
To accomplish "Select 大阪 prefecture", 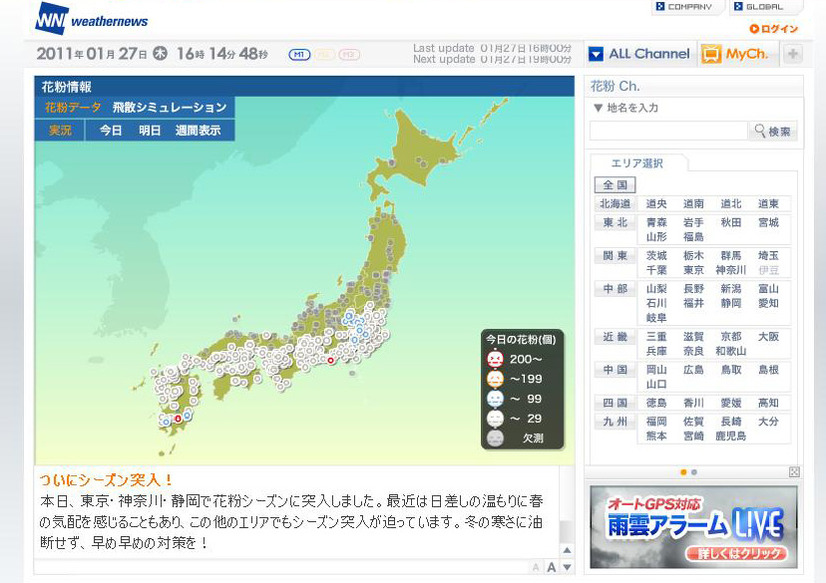I will (769, 337).
